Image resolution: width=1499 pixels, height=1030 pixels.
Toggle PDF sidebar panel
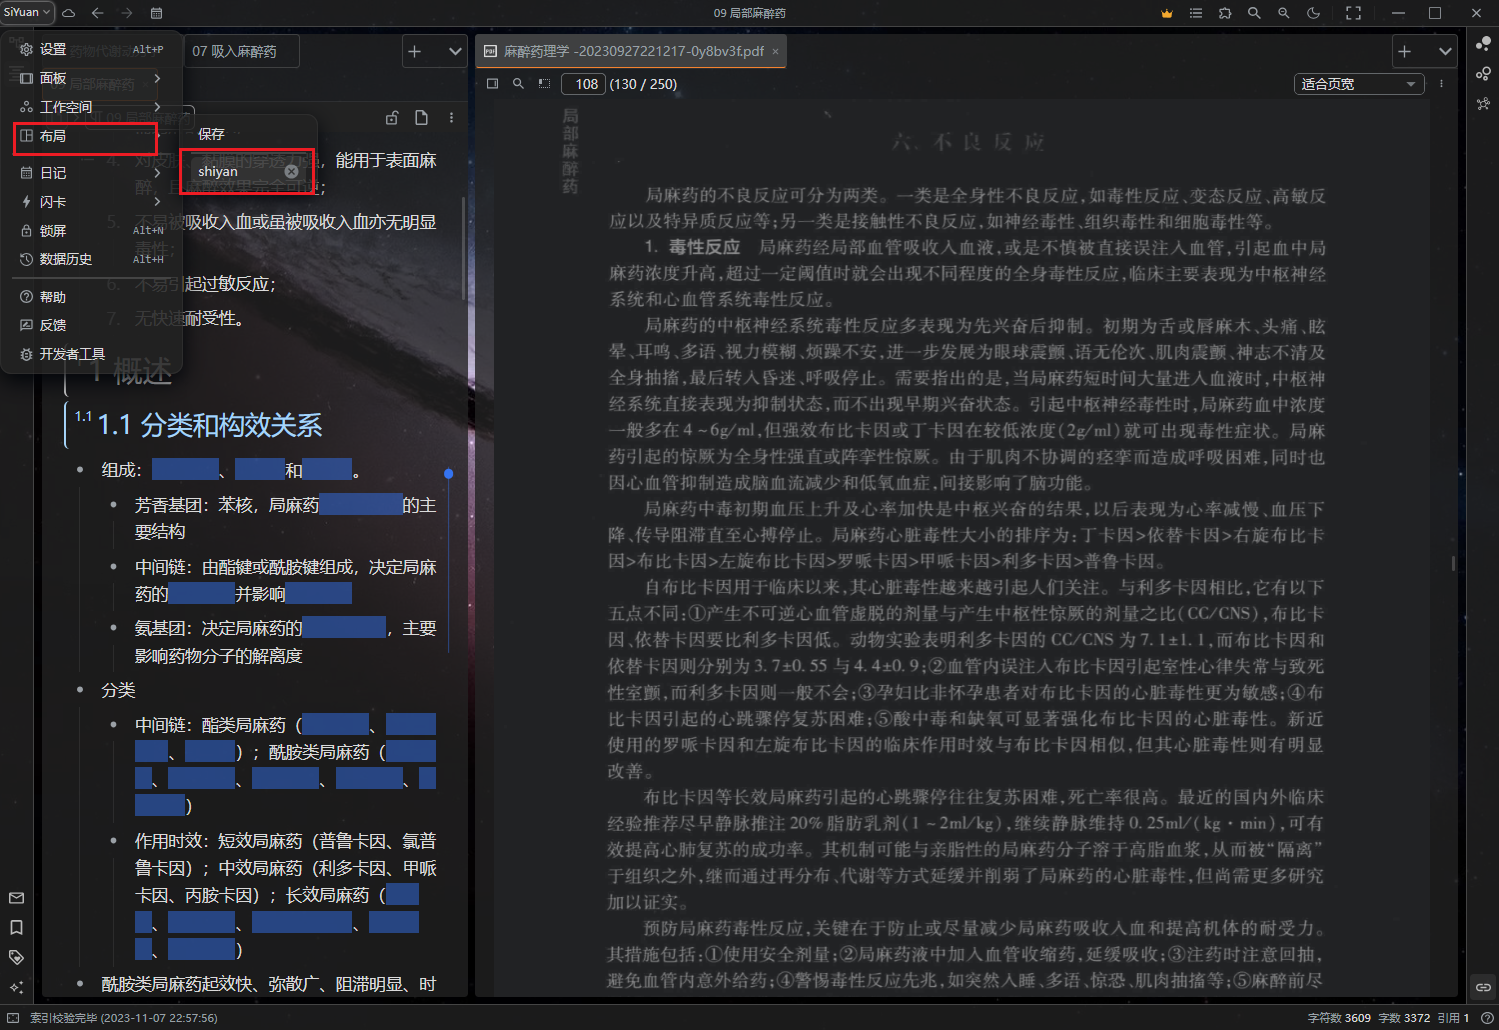tap(492, 84)
